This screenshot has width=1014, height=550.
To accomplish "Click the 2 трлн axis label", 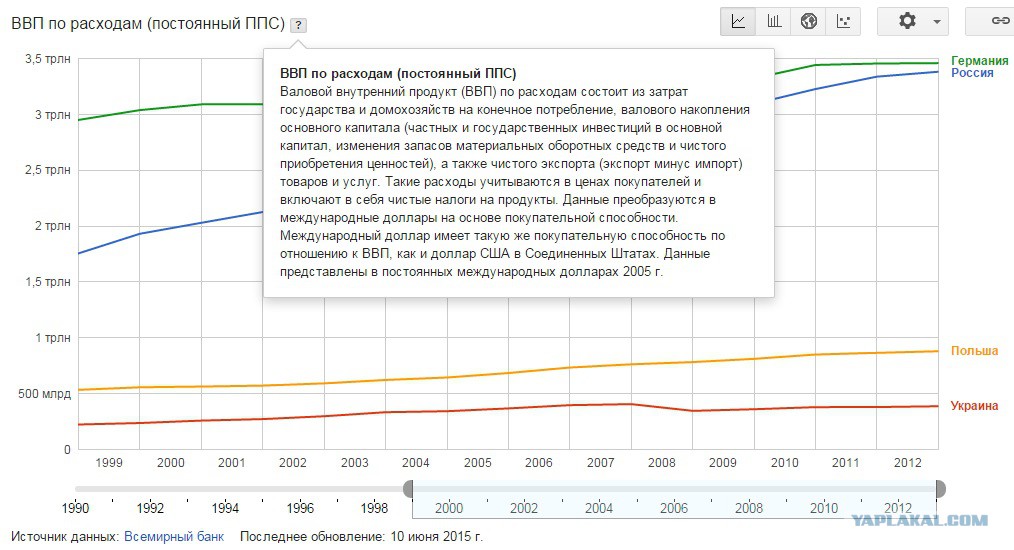I will (52, 226).
